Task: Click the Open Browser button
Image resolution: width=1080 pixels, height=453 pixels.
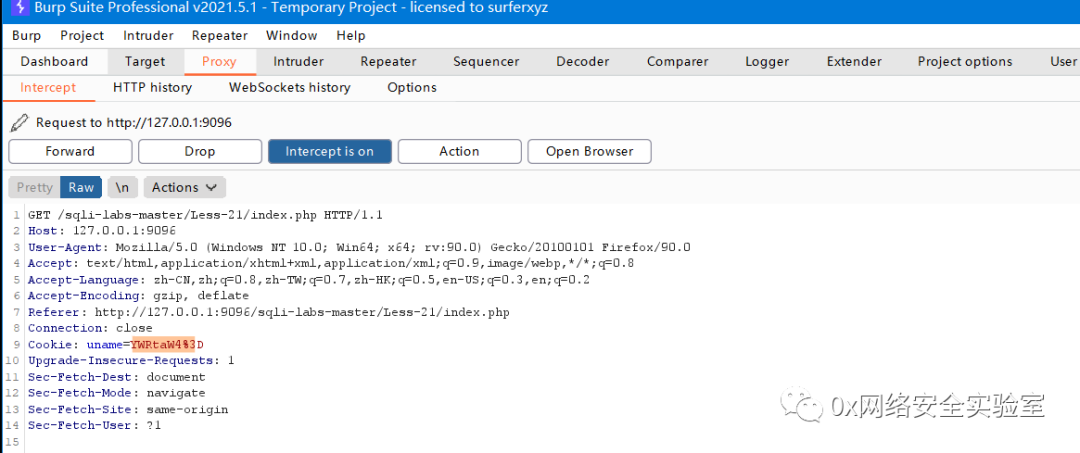Action: (x=589, y=151)
